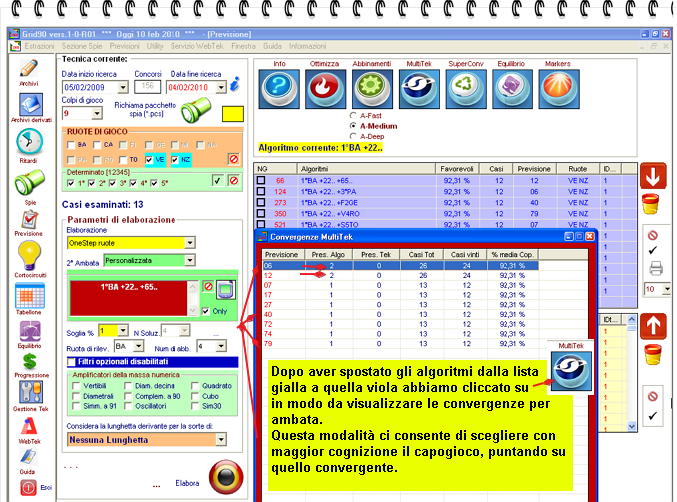677x502 pixels.
Task: Sort by the Favorevoli column header
Action: coord(457,169)
